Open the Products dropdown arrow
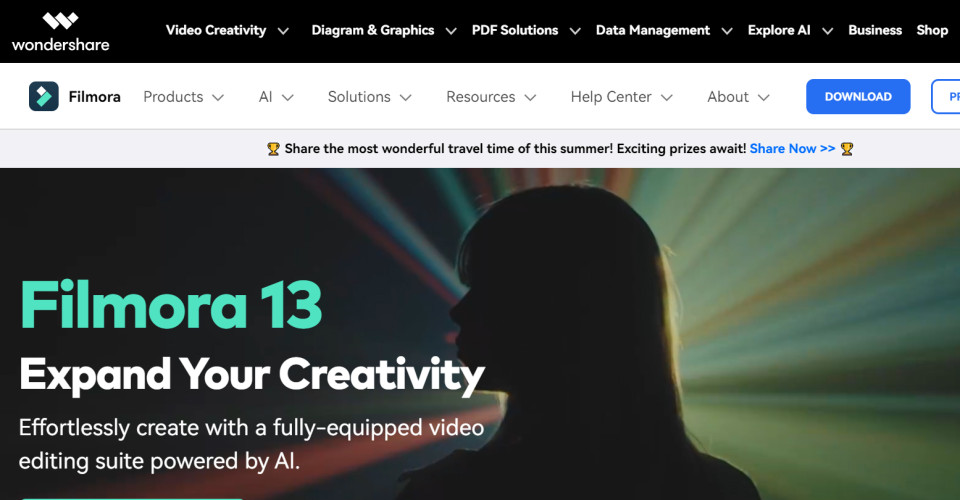960x500 pixels. click(x=218, y=97)
